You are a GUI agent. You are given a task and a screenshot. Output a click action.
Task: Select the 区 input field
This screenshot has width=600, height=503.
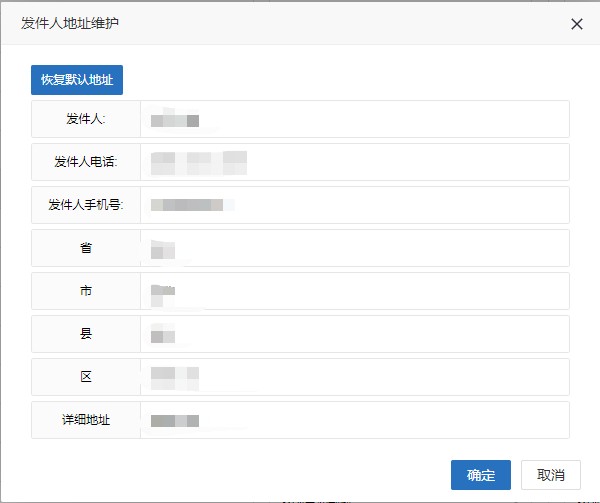[355, 377]
